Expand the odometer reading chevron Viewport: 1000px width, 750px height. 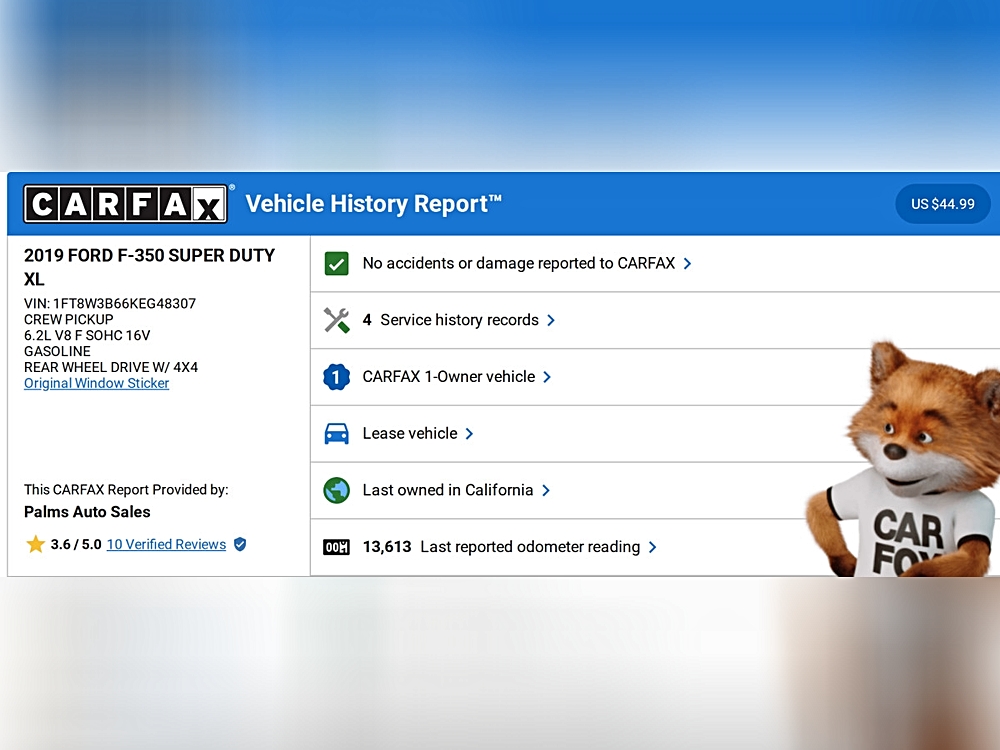652,547
